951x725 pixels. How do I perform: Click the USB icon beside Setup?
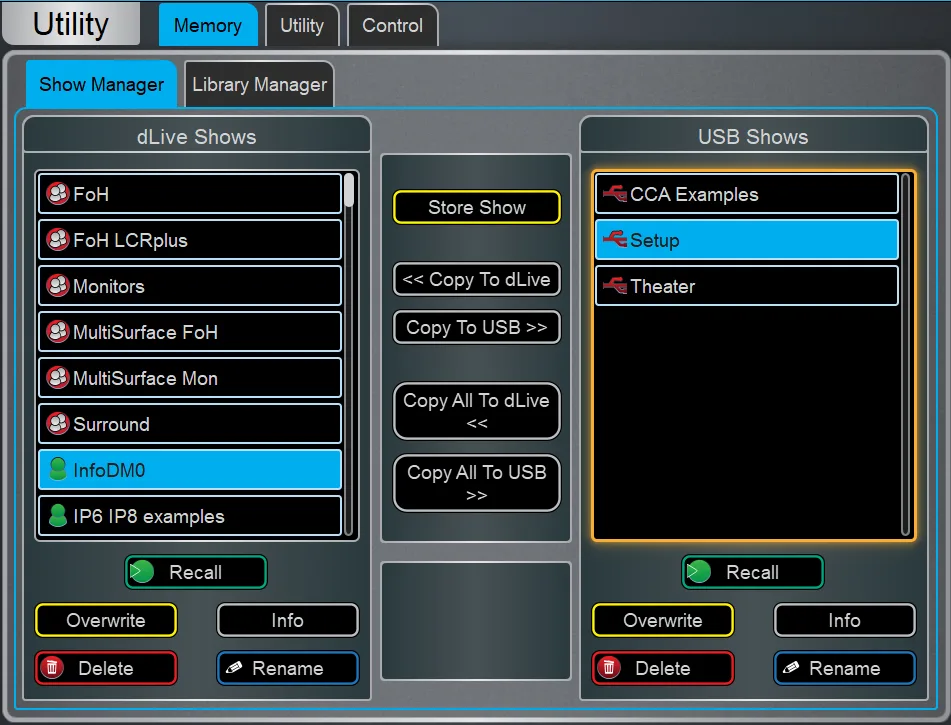614,240
